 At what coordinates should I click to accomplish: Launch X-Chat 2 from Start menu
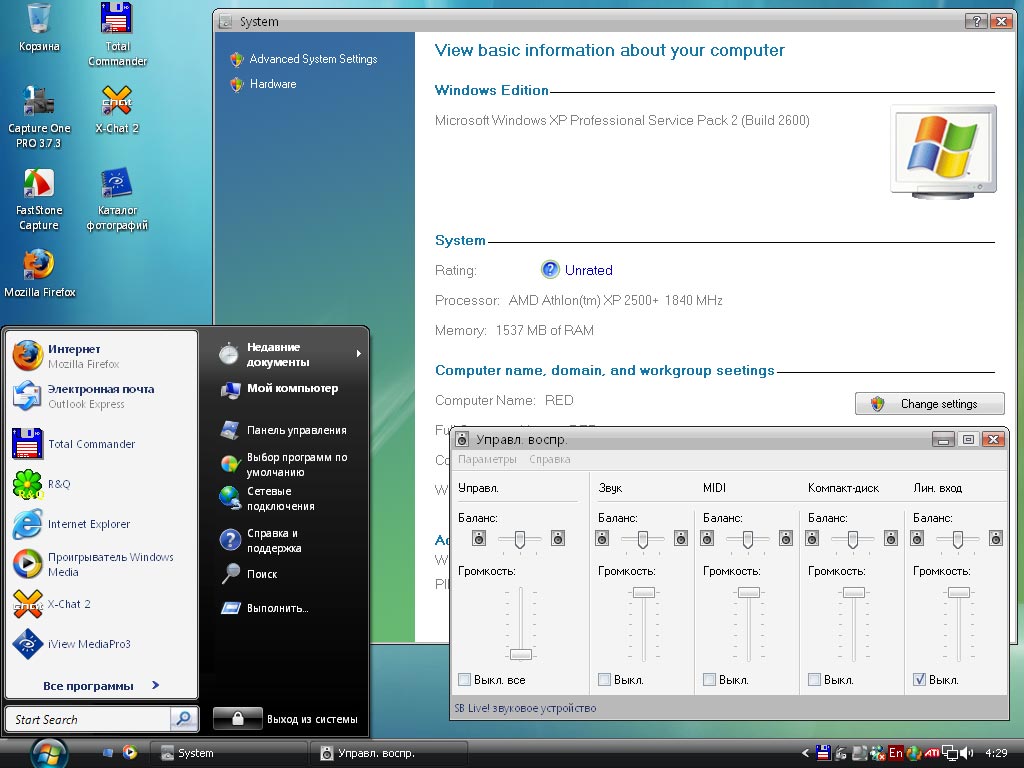pos(103,604)
